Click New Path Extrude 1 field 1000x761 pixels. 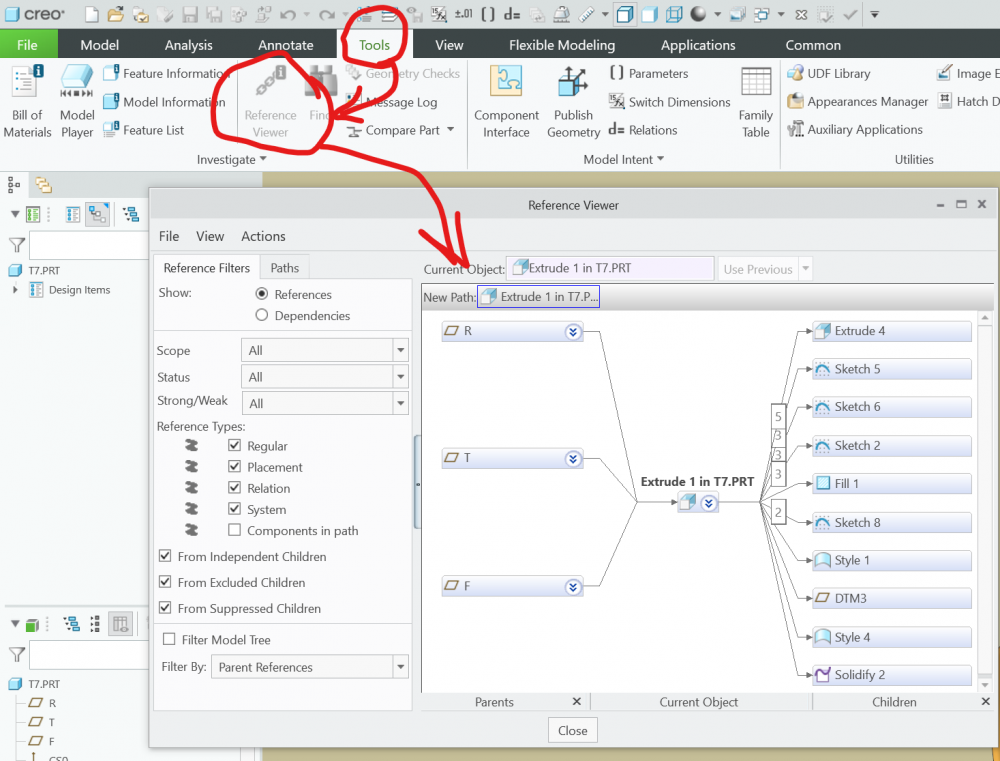click(538, 297)
